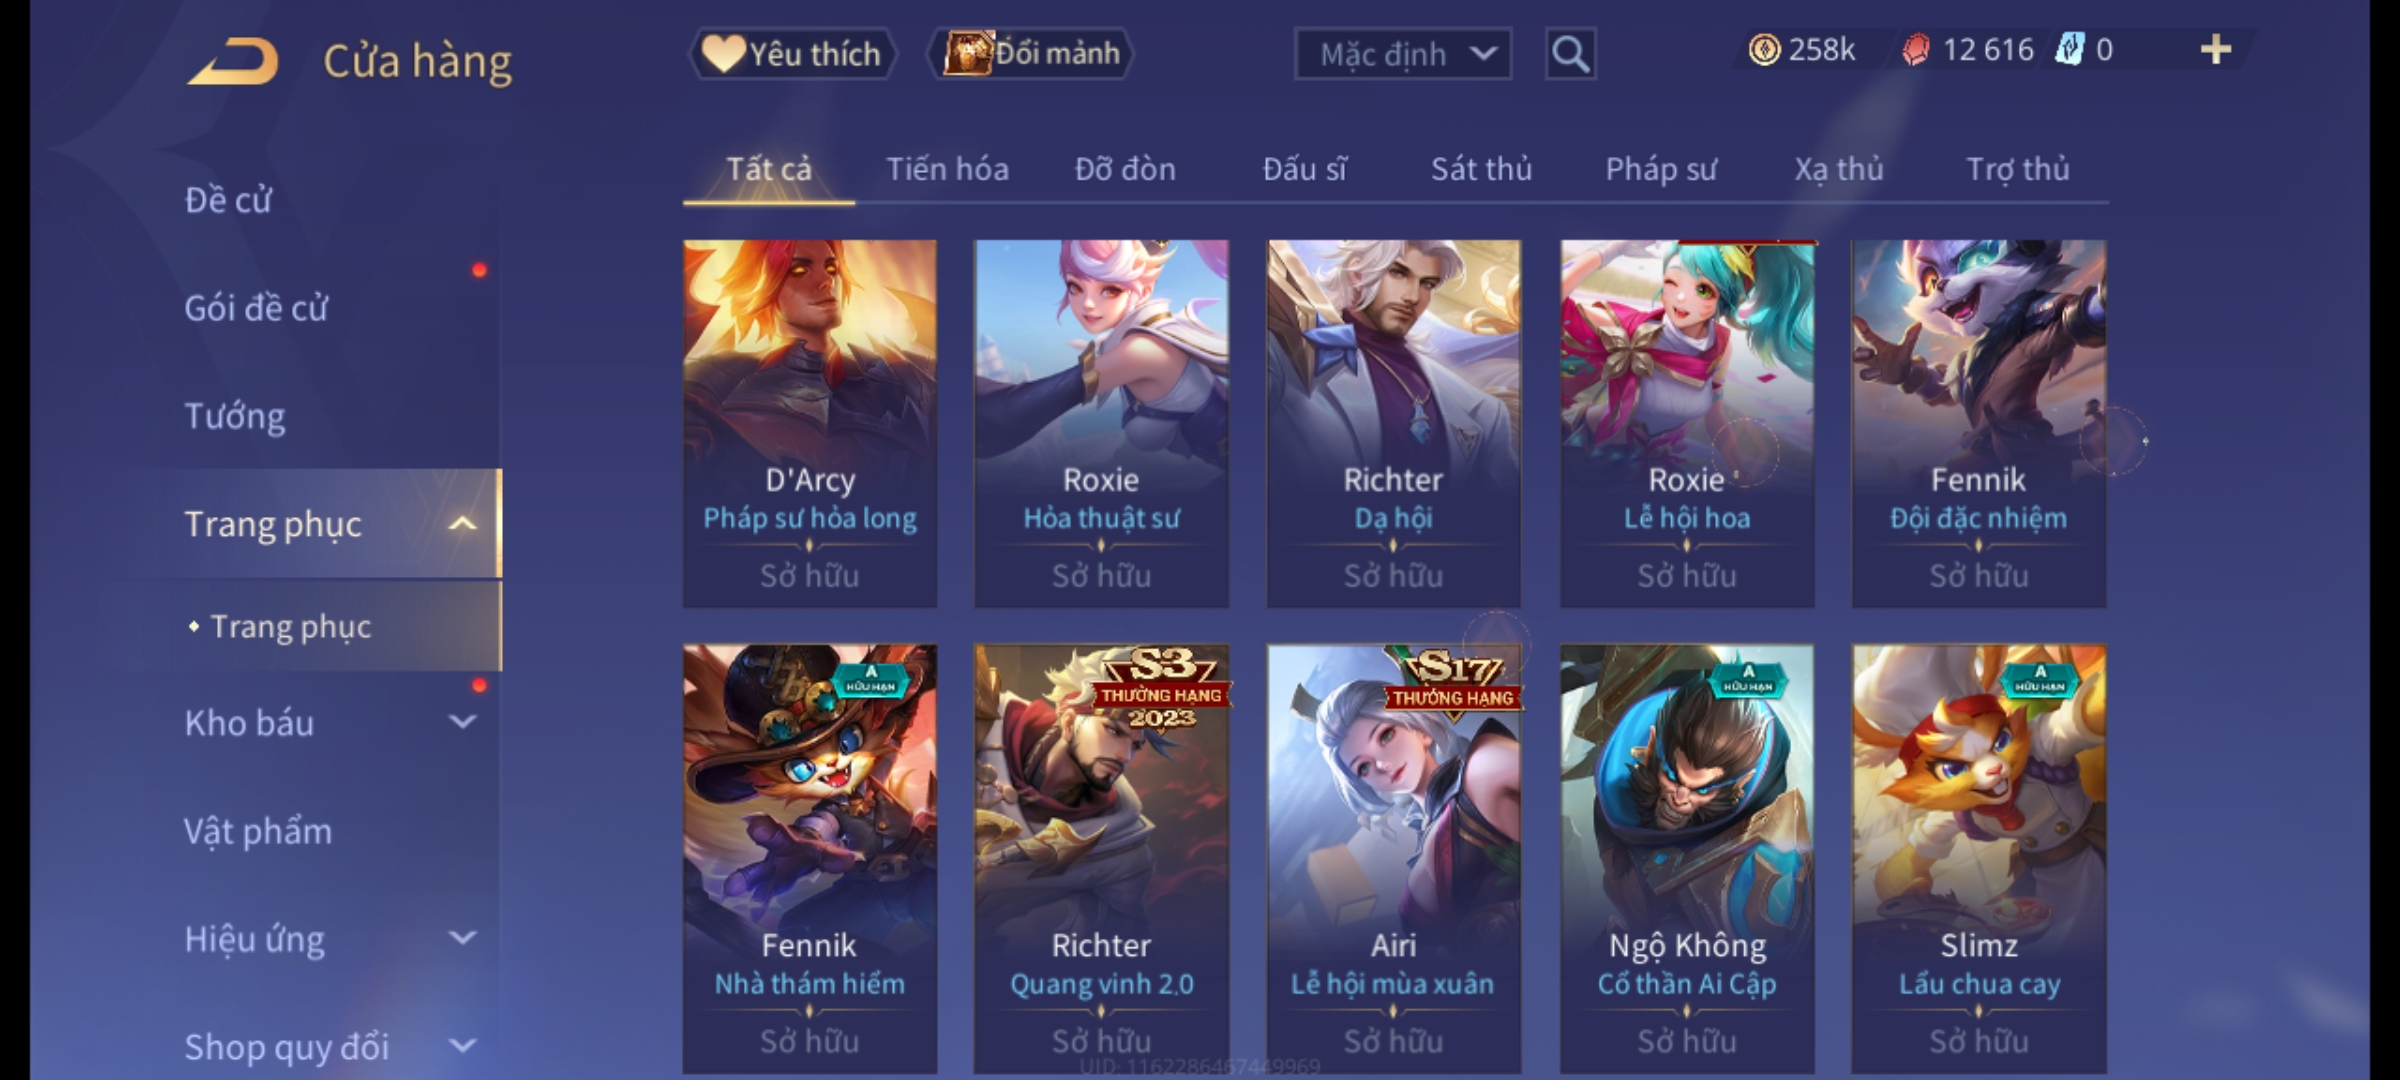The height and width of the screenshot is (1080, 2400).
Task: Expand the Shop quy đổi section
Action: tap(462, 1046)
